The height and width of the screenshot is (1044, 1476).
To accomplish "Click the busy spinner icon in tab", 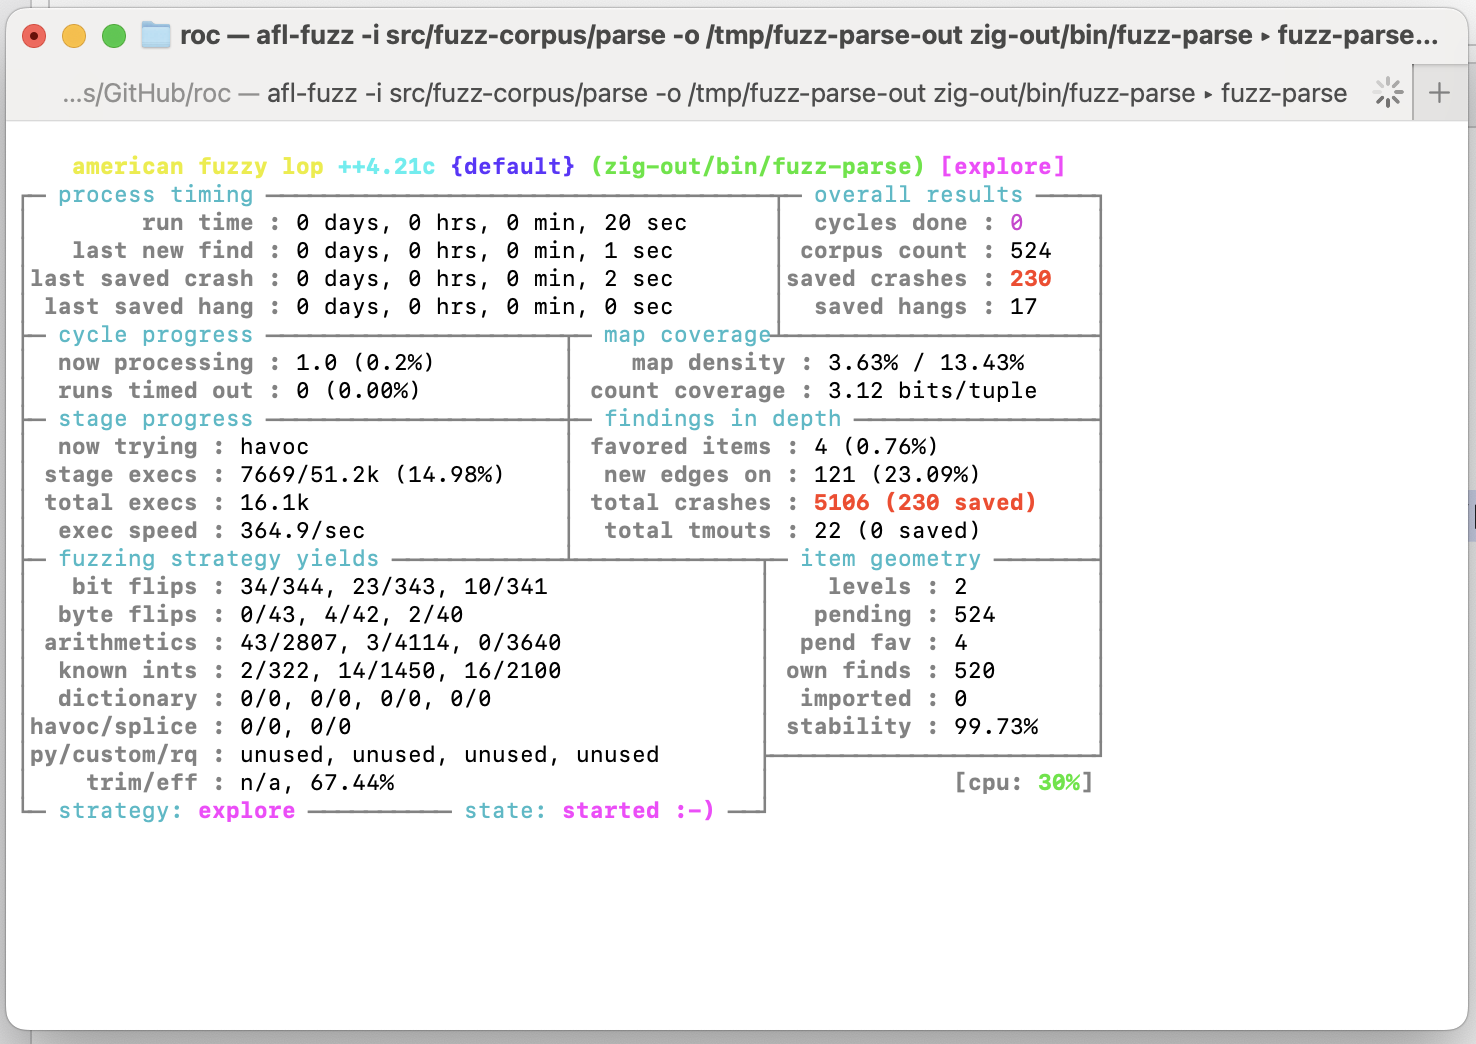I will click(1388, 93).
